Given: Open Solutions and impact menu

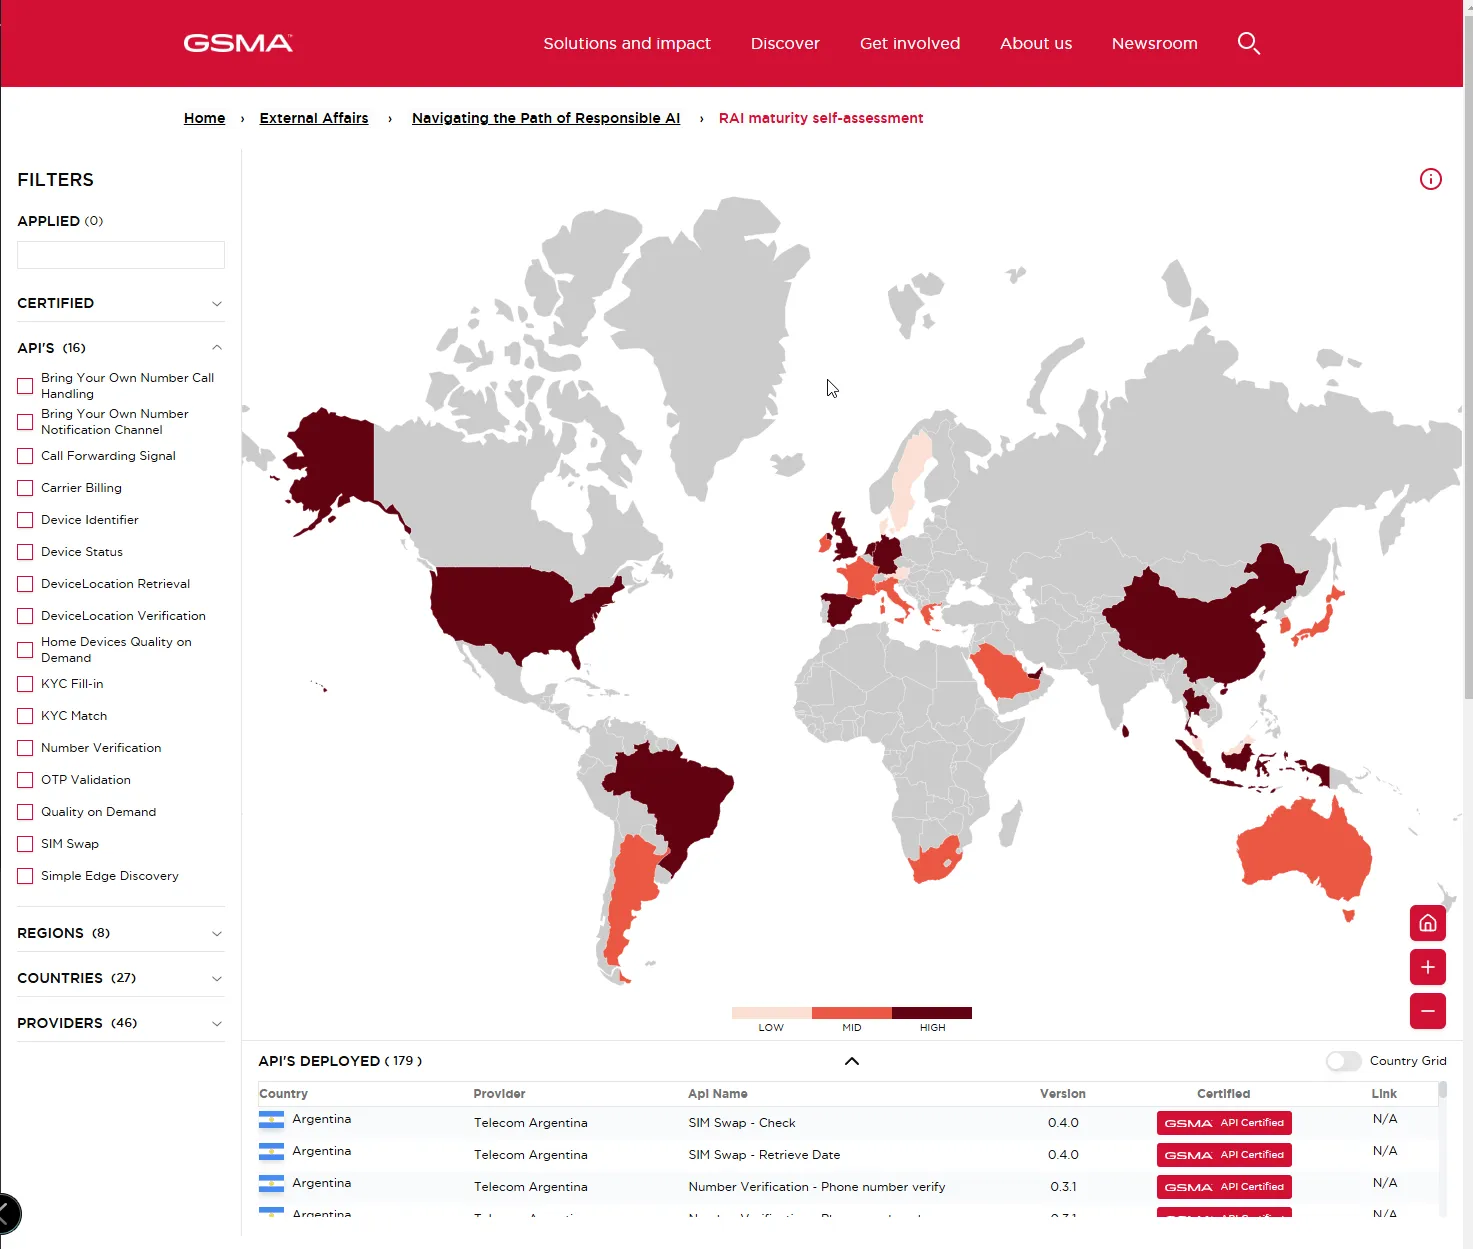Looking at the screenshot, I should (x=626, y=43).
